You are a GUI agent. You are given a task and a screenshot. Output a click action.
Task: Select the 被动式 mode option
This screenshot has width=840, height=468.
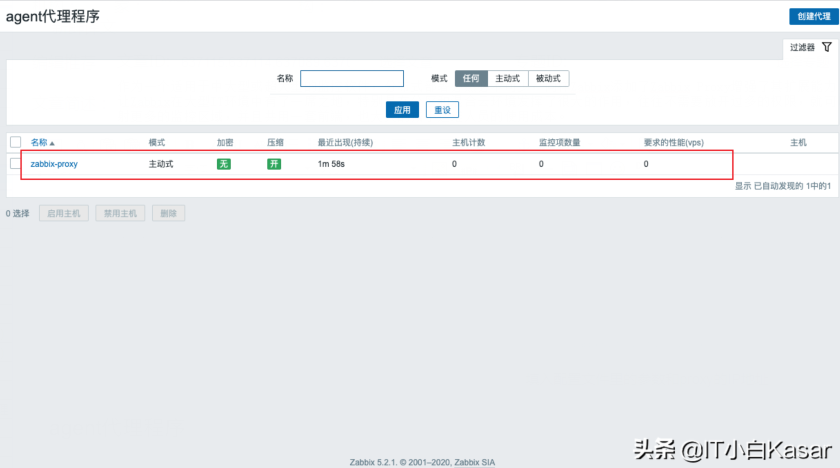pyautogui.click(x=549, y=78)
